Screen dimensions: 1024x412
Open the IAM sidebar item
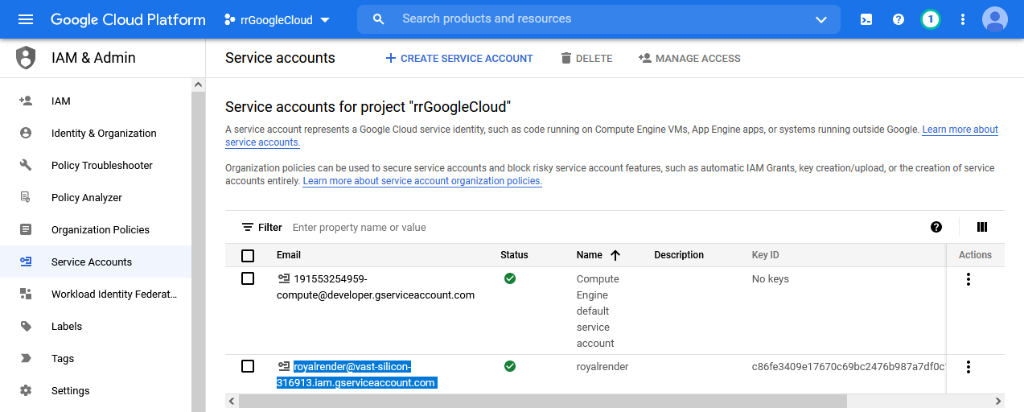95,101
